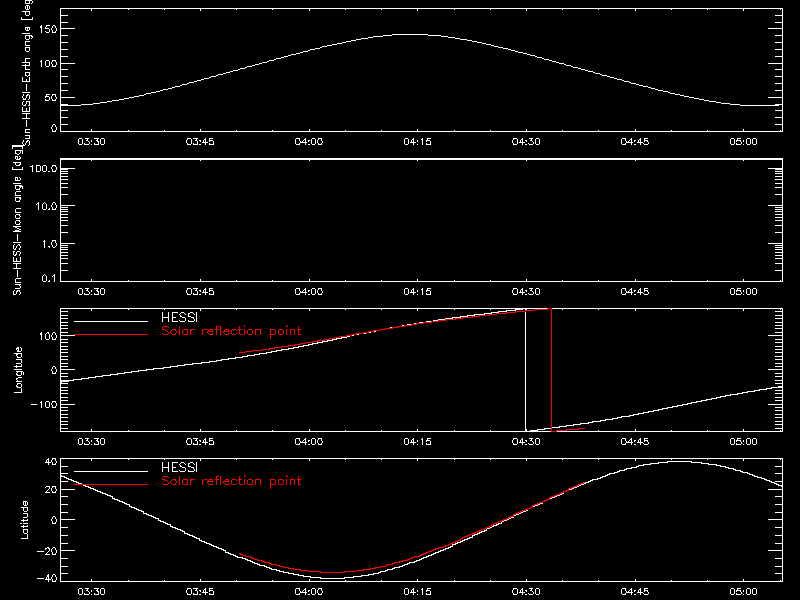Click 04:00 time label under Moon angle plot
The height and width of the screenshot is (600, 800).
pos(309,291)
